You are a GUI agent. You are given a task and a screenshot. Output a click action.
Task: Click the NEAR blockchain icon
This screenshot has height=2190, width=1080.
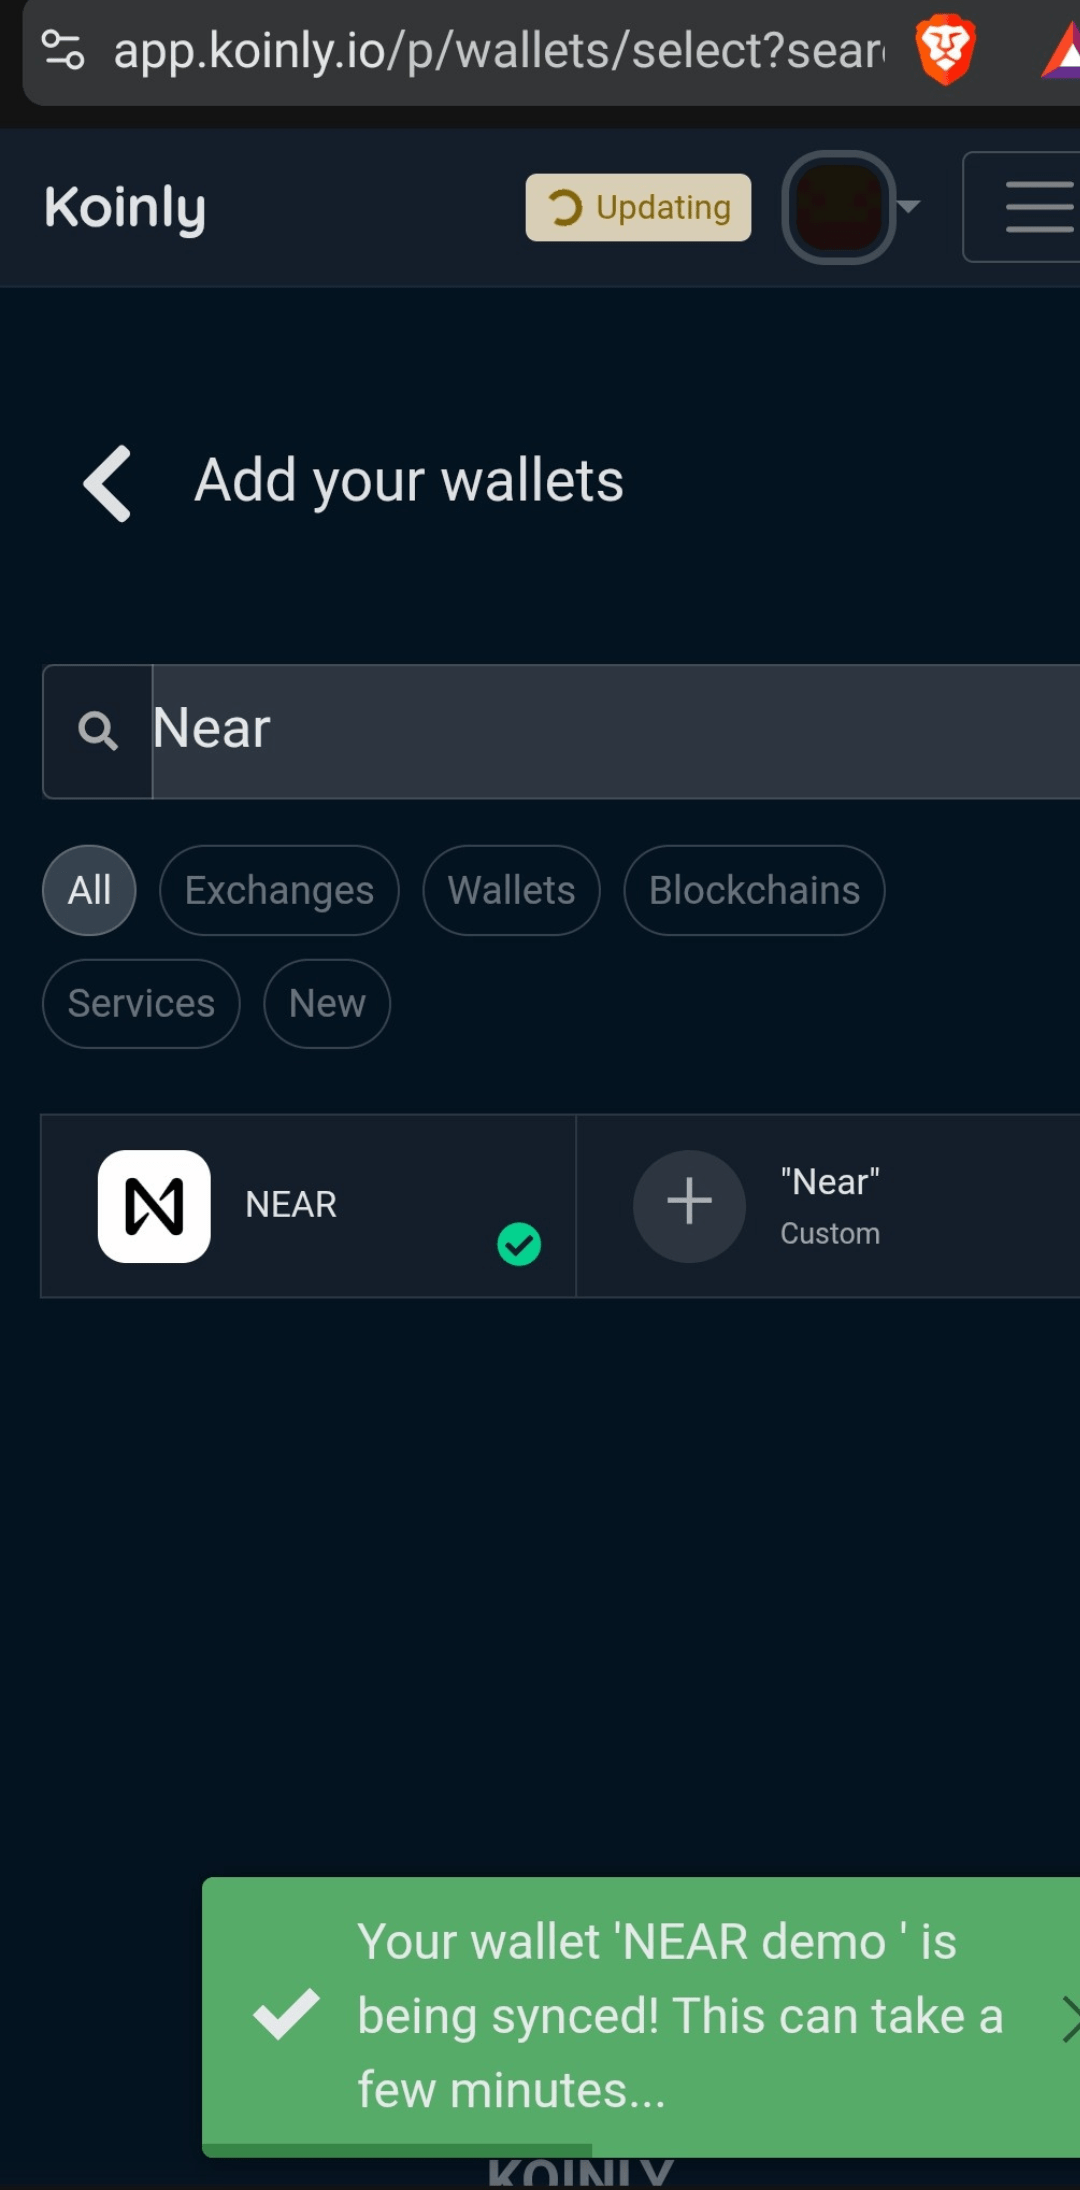tap(155, 1205)
